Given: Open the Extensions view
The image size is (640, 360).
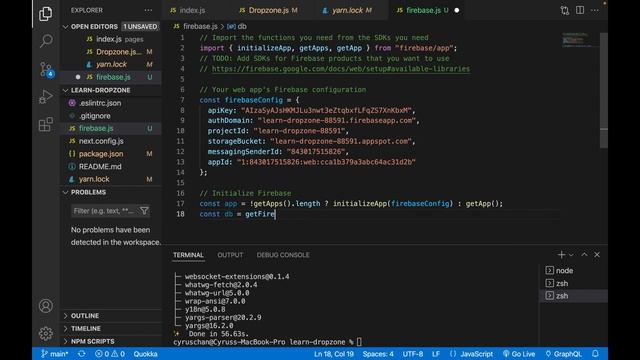Looking at the screenshot, I should tap(46, 124).
